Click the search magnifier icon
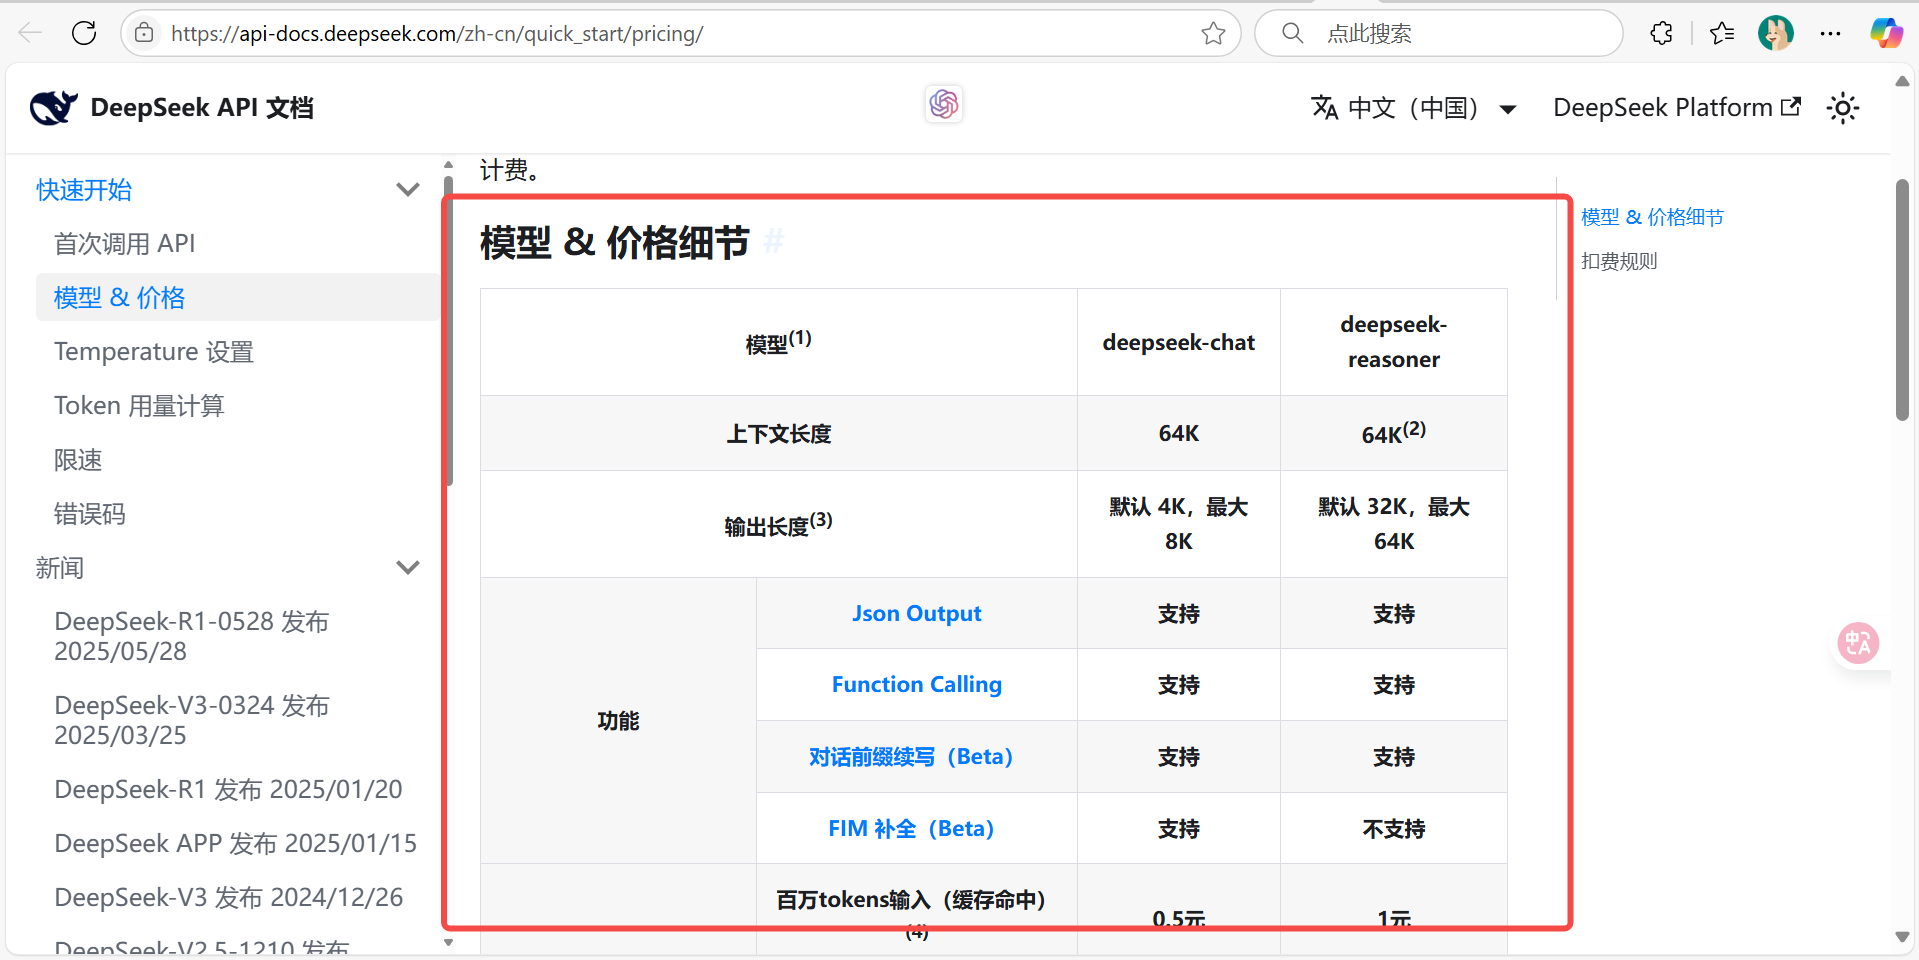 [1292, 33]
